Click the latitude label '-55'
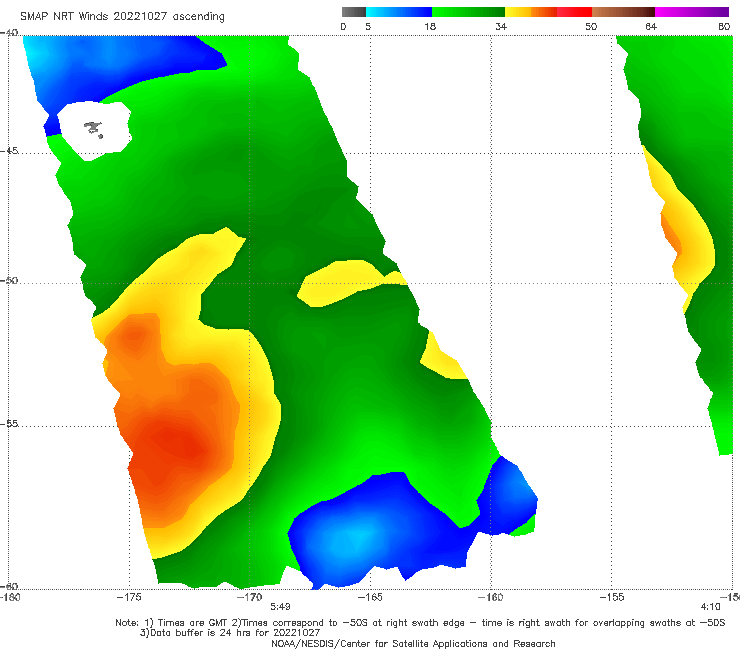Viewport: 740px width, 650px height. tap(9, 424)
